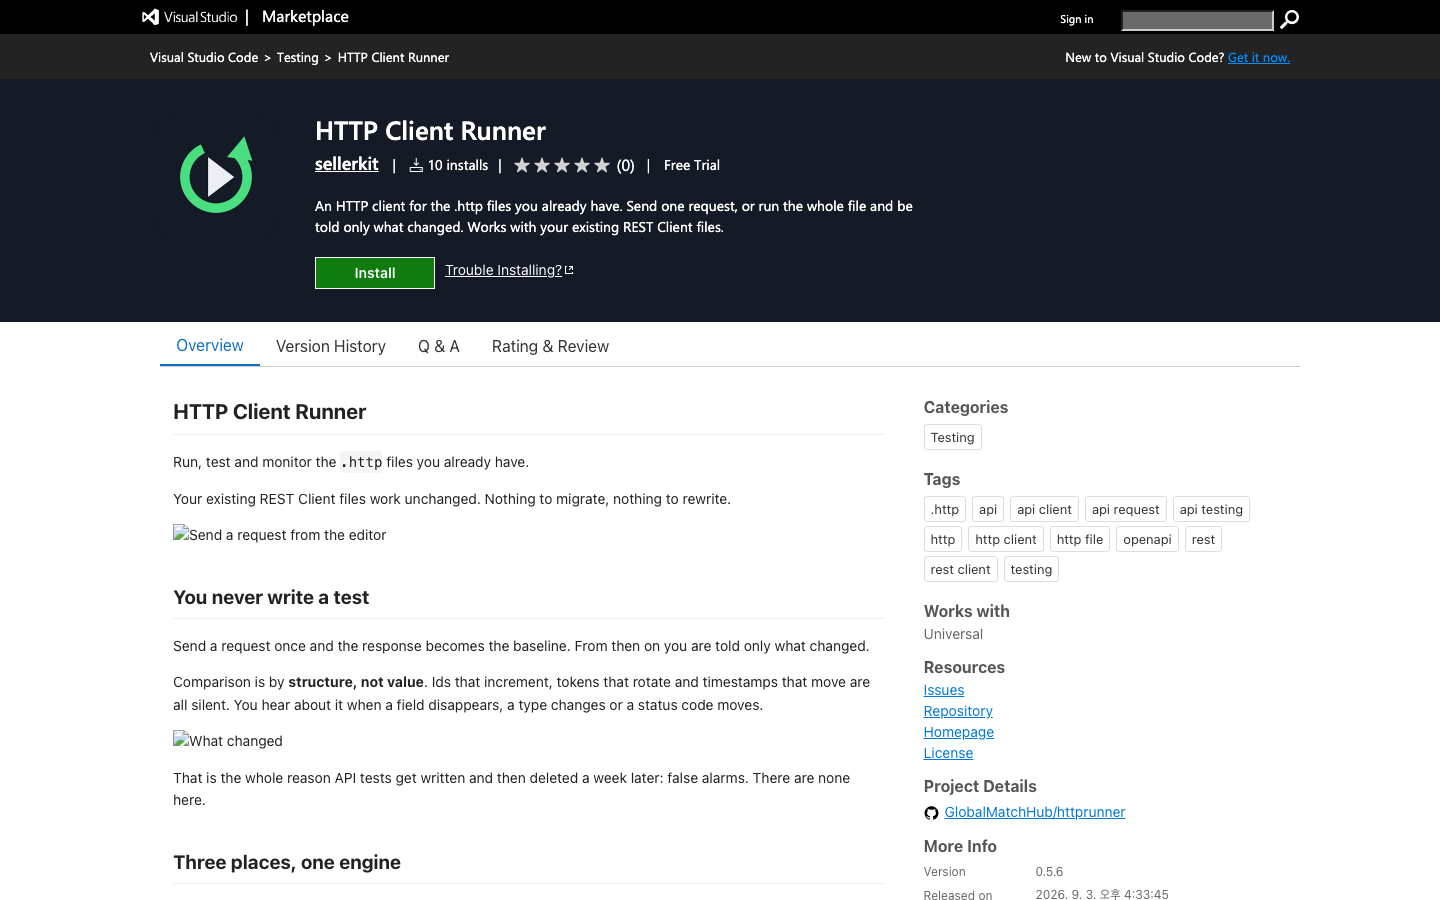
Task: Open the Repository resource link
Action: pyautogui.click(x=958, y=711)
